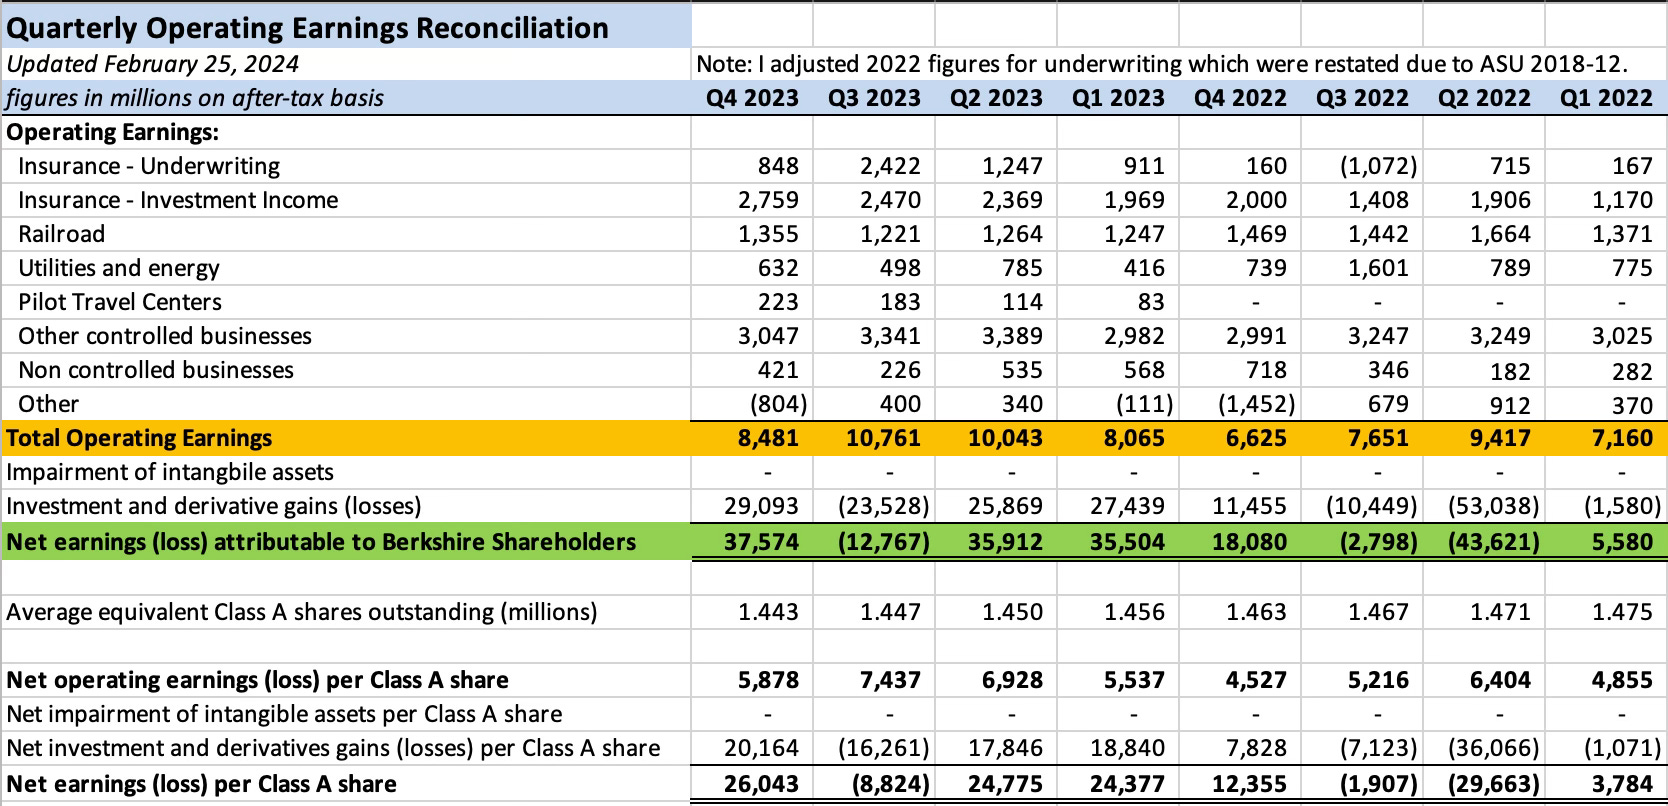Click the 'Non controlled businesses' row label

(156, 370)
